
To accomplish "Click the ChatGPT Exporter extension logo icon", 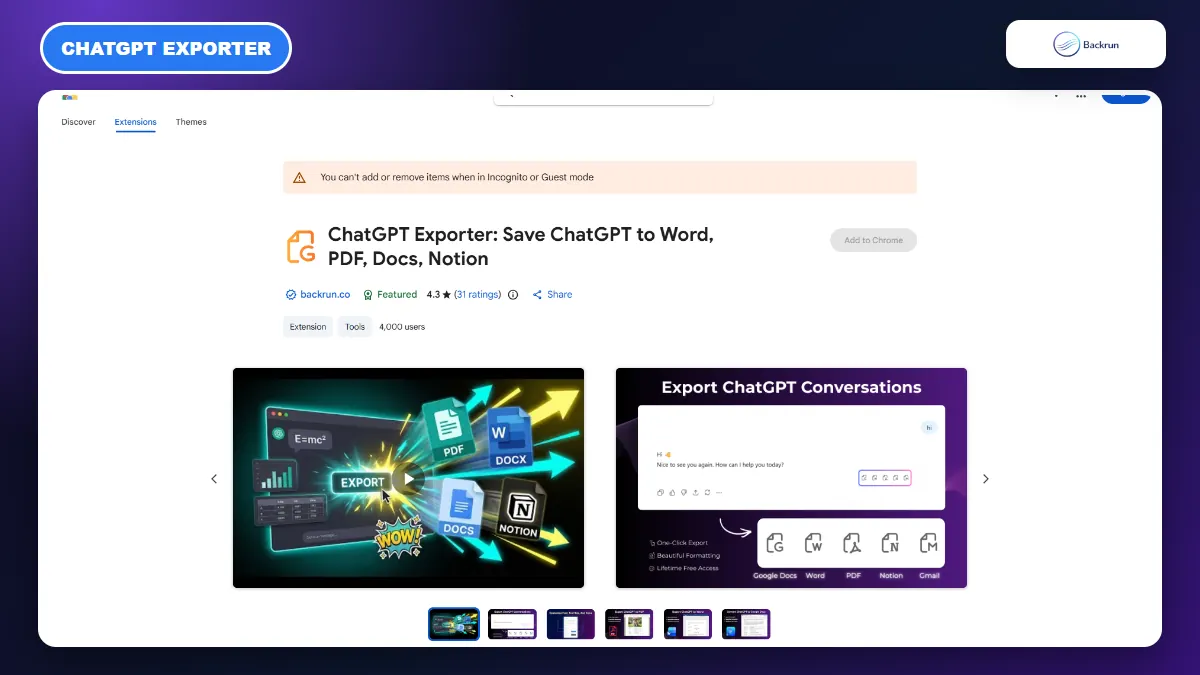I will click(x=300, y=247).
